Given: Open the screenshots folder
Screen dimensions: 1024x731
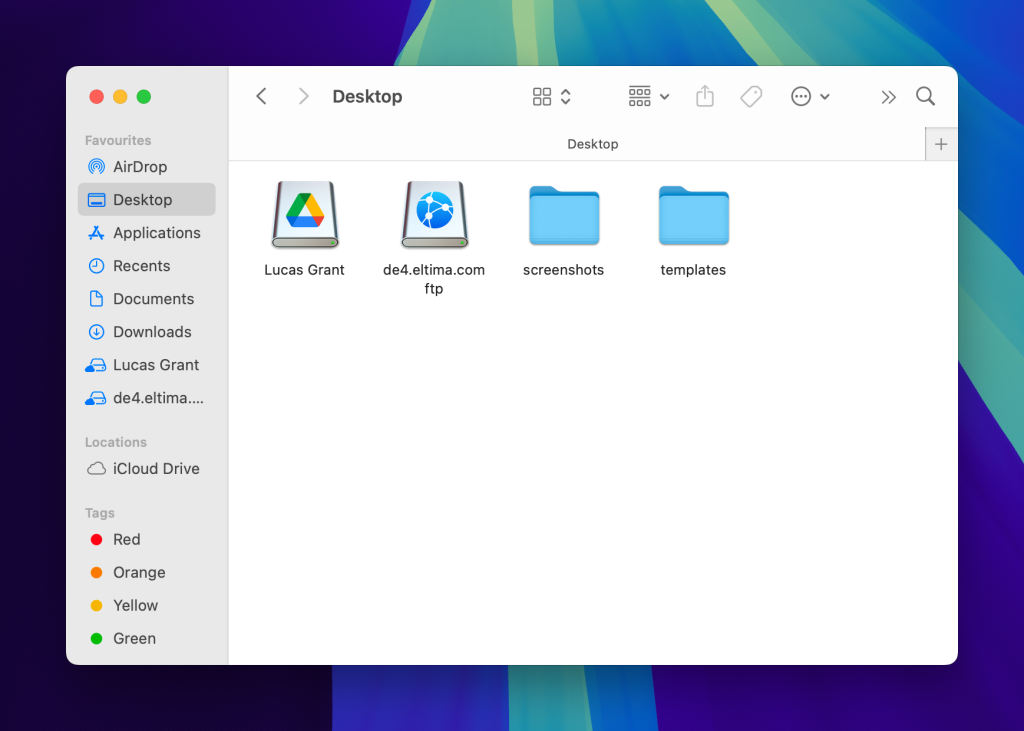Looking at the screenshot, I should tap(563, 215).
